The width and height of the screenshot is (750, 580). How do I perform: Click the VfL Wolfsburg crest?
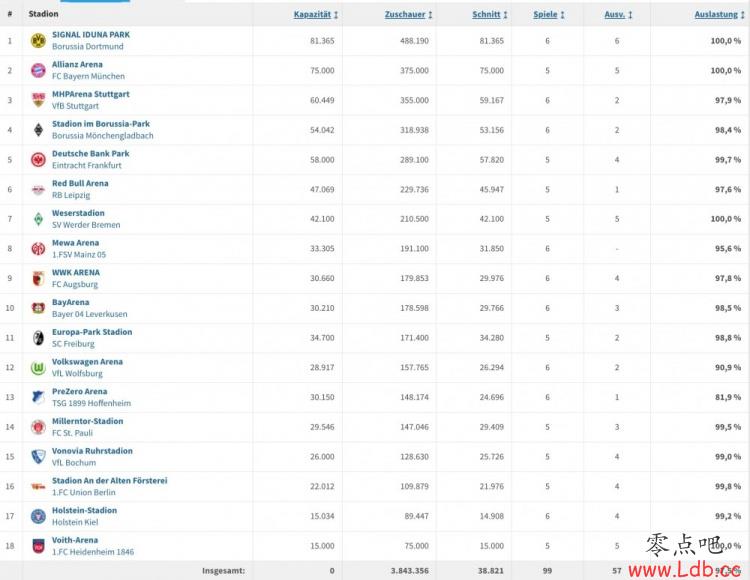pos(38,367)
